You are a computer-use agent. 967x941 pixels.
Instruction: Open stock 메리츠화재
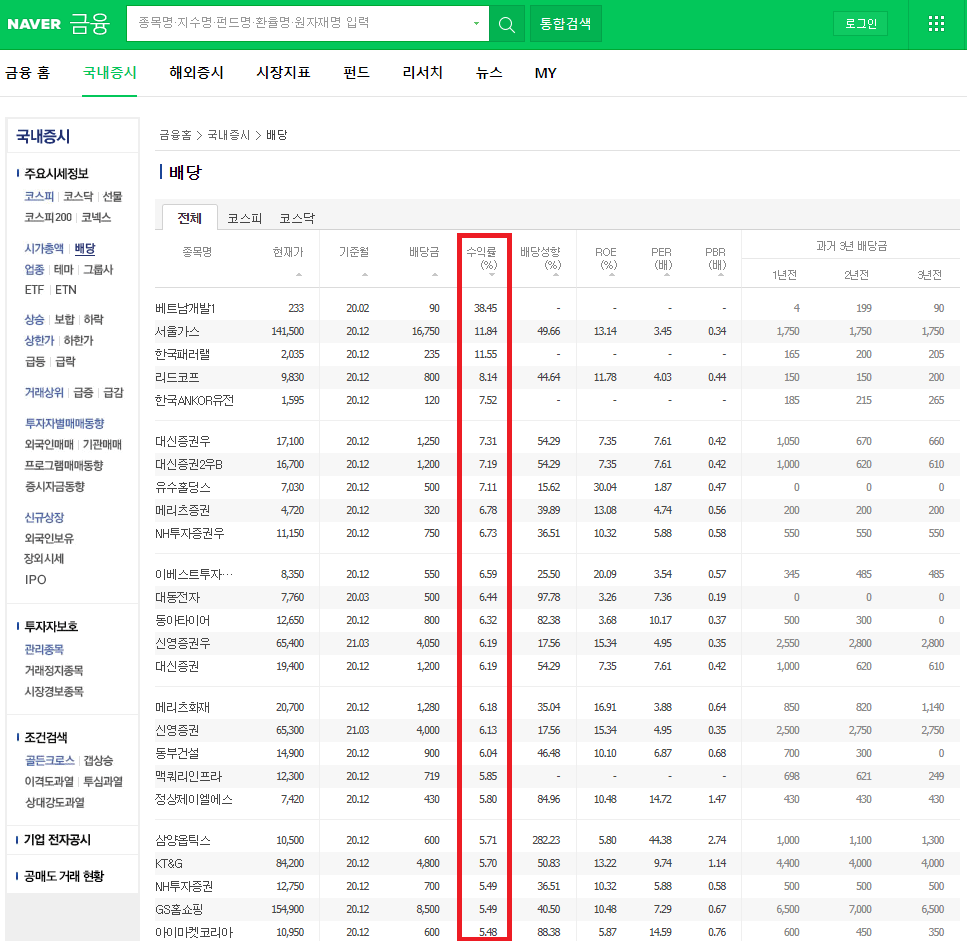coord(183,707)
